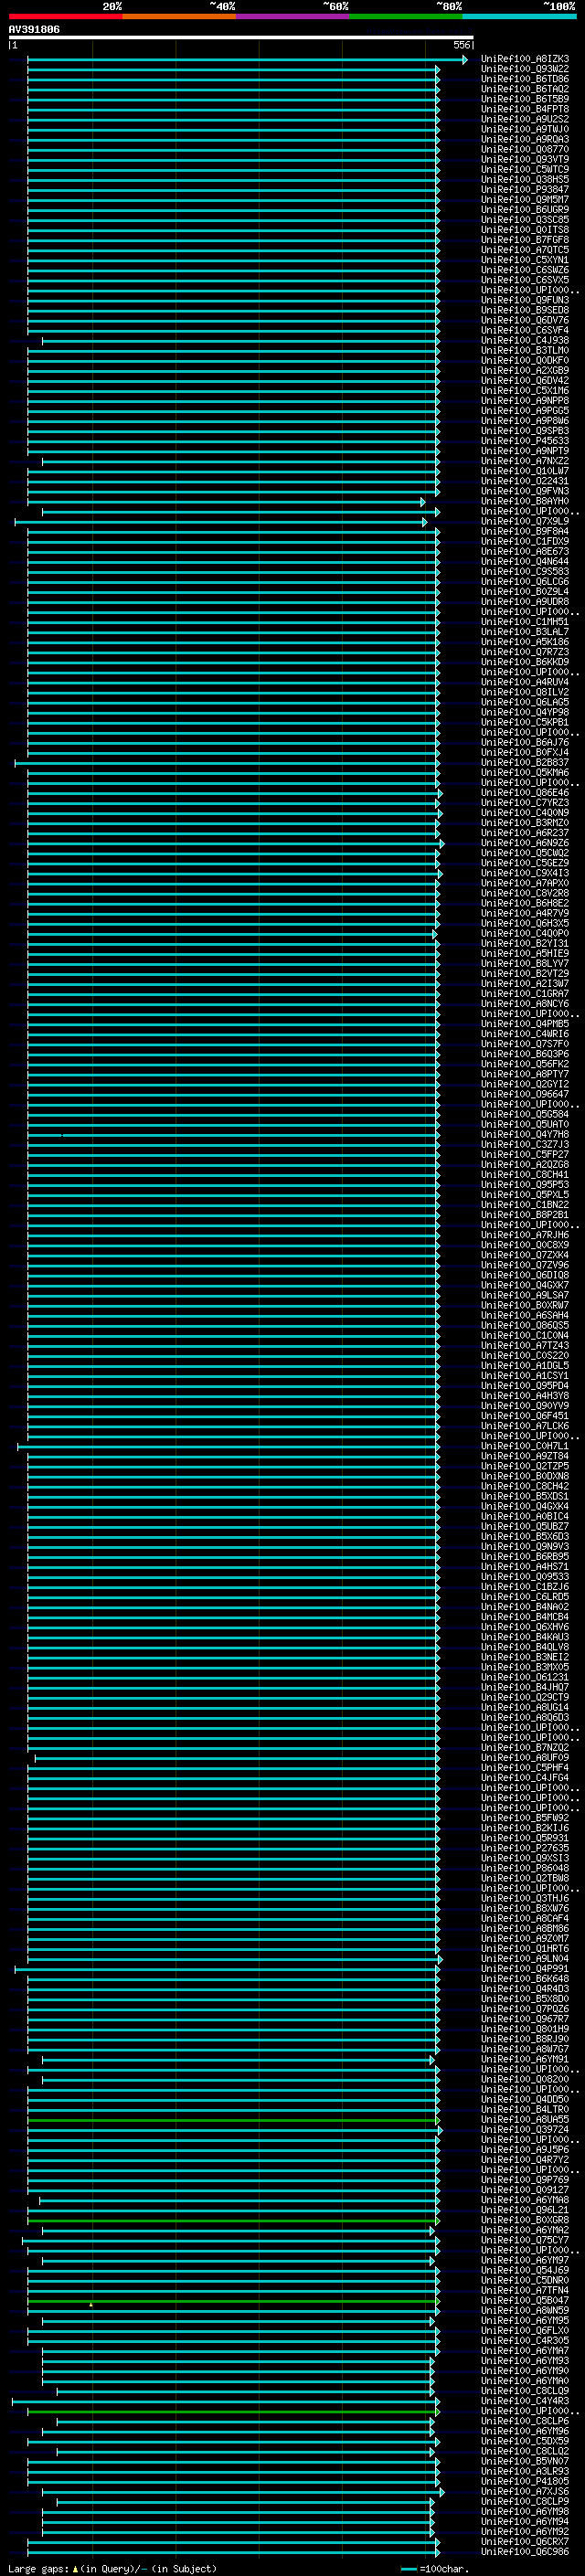The width and height of the screenshot is (585, 2576).
Task: Click the UniRef100_C5WTC9 label
Action: click(525, 169)
